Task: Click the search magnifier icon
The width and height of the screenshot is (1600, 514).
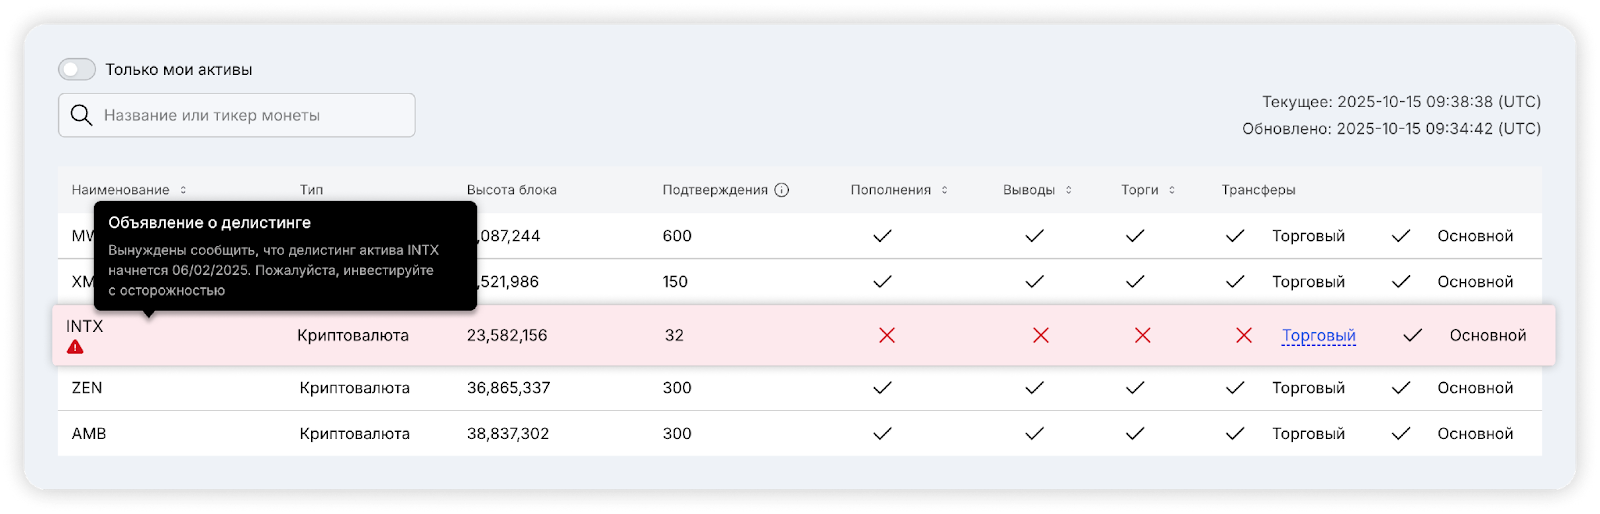Action: pyautogui.click(x=82, y=116)
